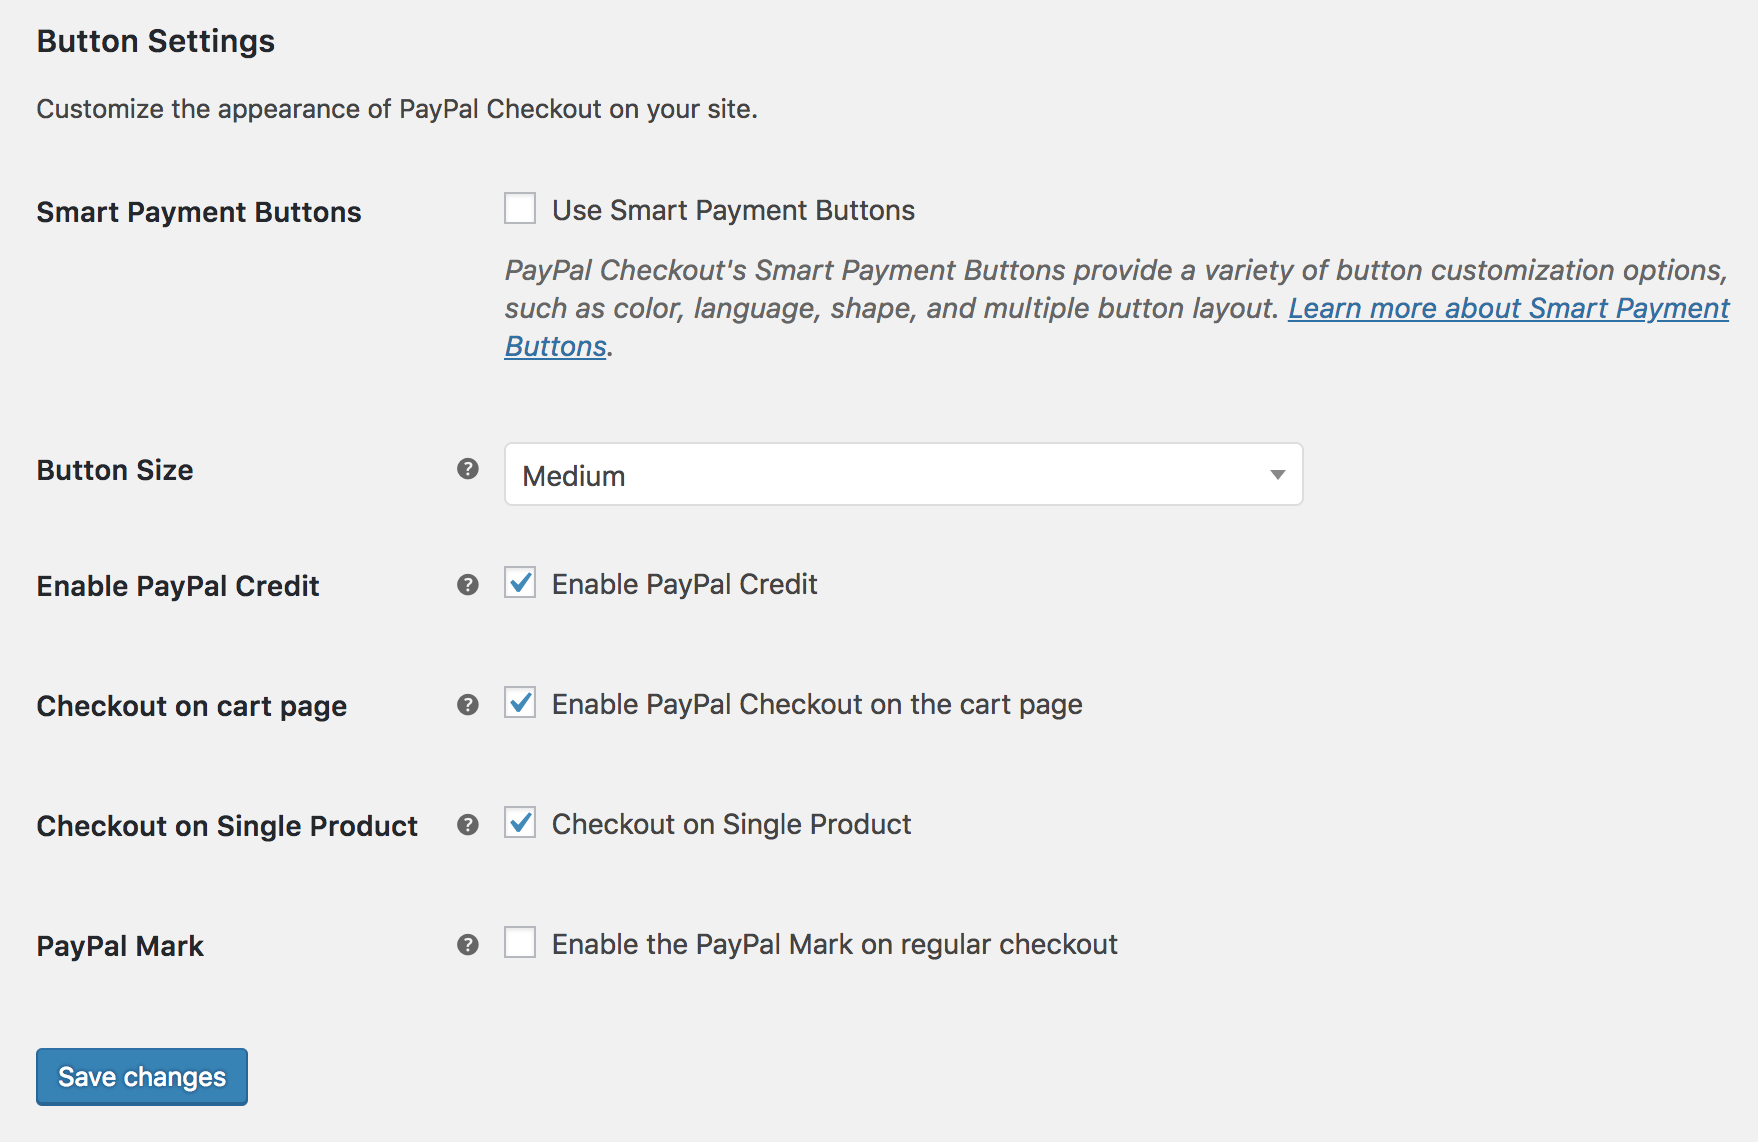Click help icon next to PayPal Mark
The height and width of the screenshot is (1142, 1758).
click(467, 945)
